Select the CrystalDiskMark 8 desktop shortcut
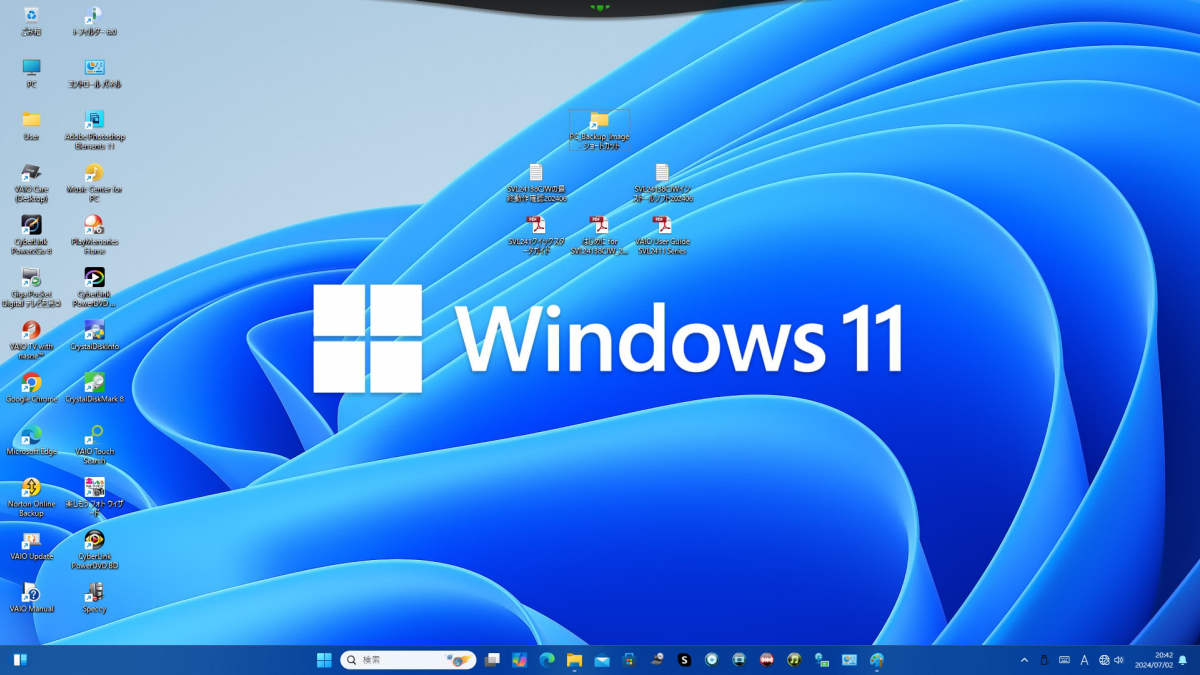This screenshot has height=675, width=1200. pos(94,388)
